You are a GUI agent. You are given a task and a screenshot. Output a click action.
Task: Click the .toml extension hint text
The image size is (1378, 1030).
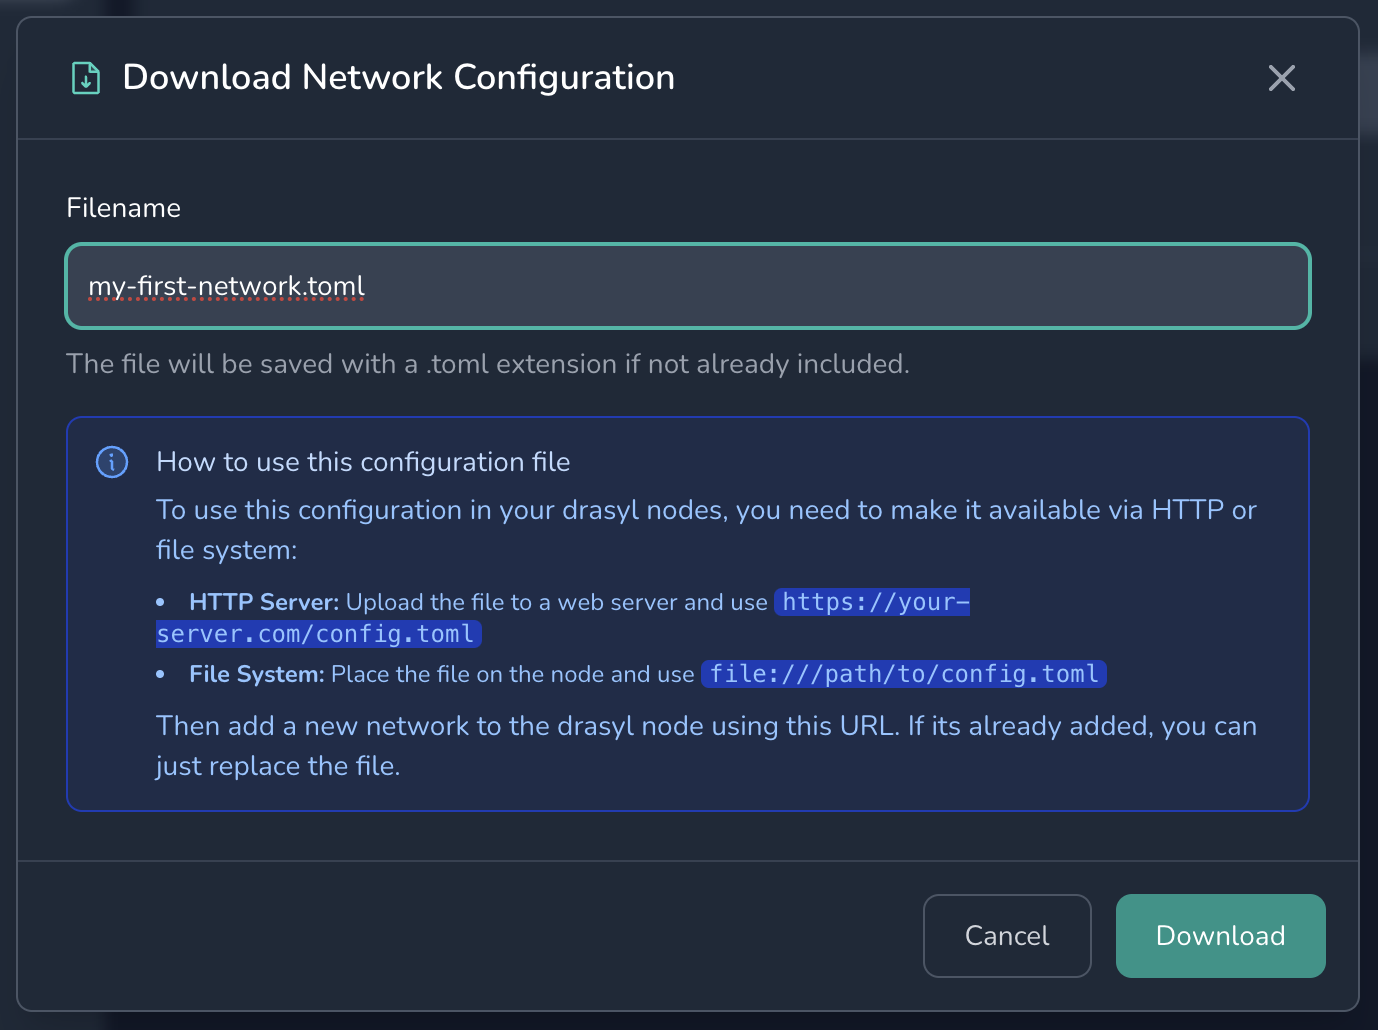point(487,364)
